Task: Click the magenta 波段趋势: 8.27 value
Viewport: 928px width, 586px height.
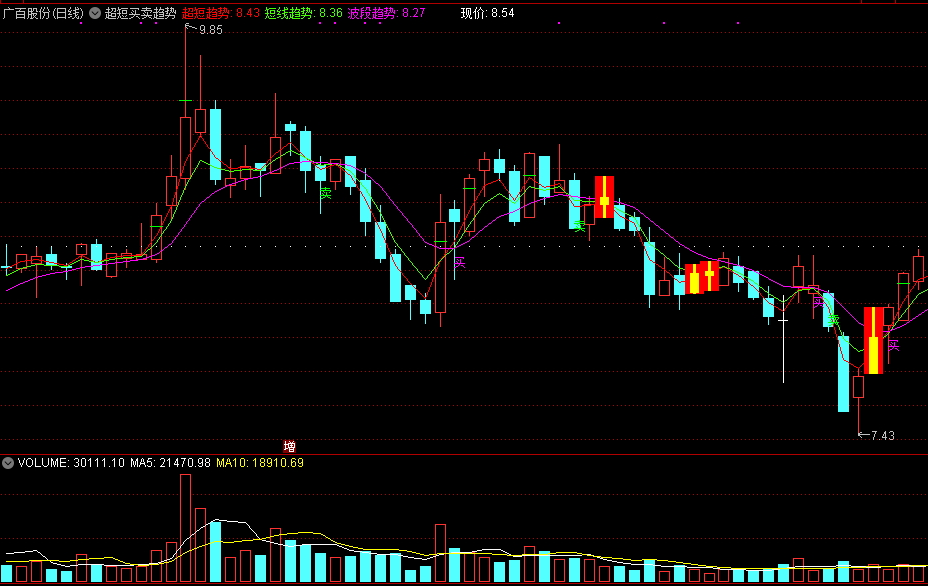Action: click(x=386, y=13)
